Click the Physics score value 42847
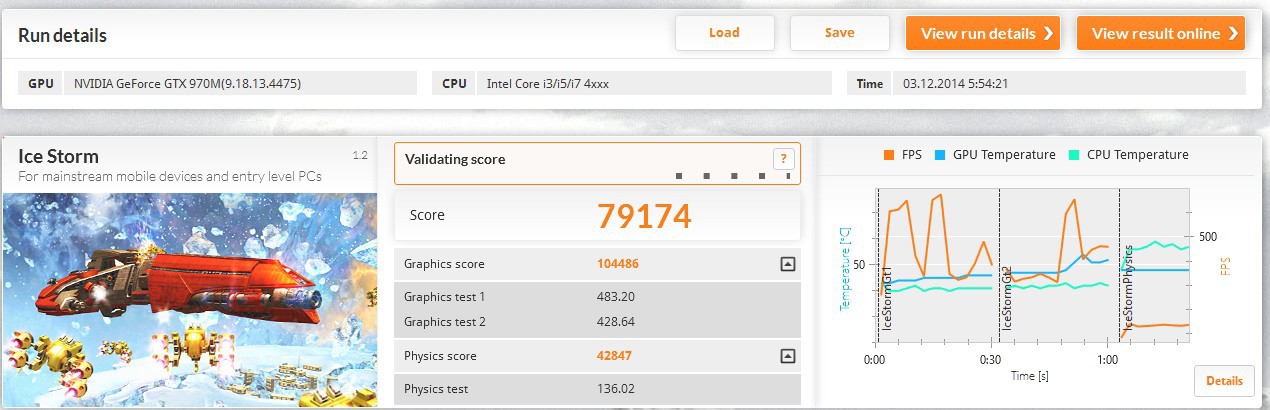 tap(614, 356)
